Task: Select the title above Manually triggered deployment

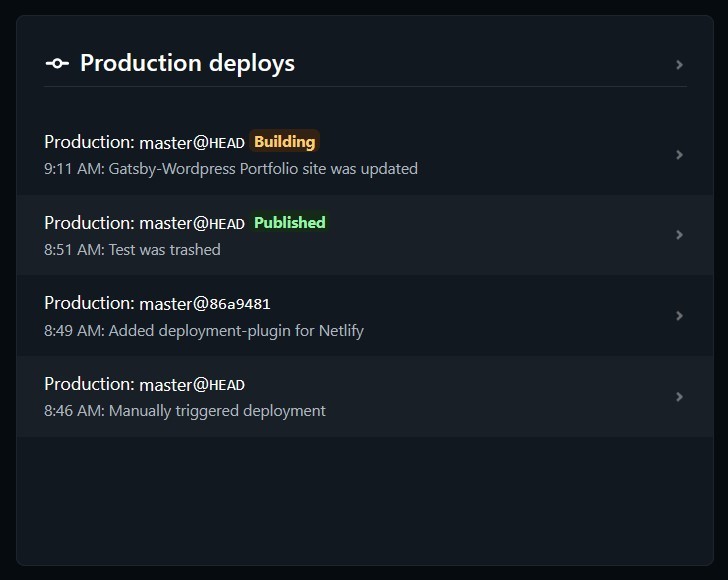Action: tap(144, 384)
